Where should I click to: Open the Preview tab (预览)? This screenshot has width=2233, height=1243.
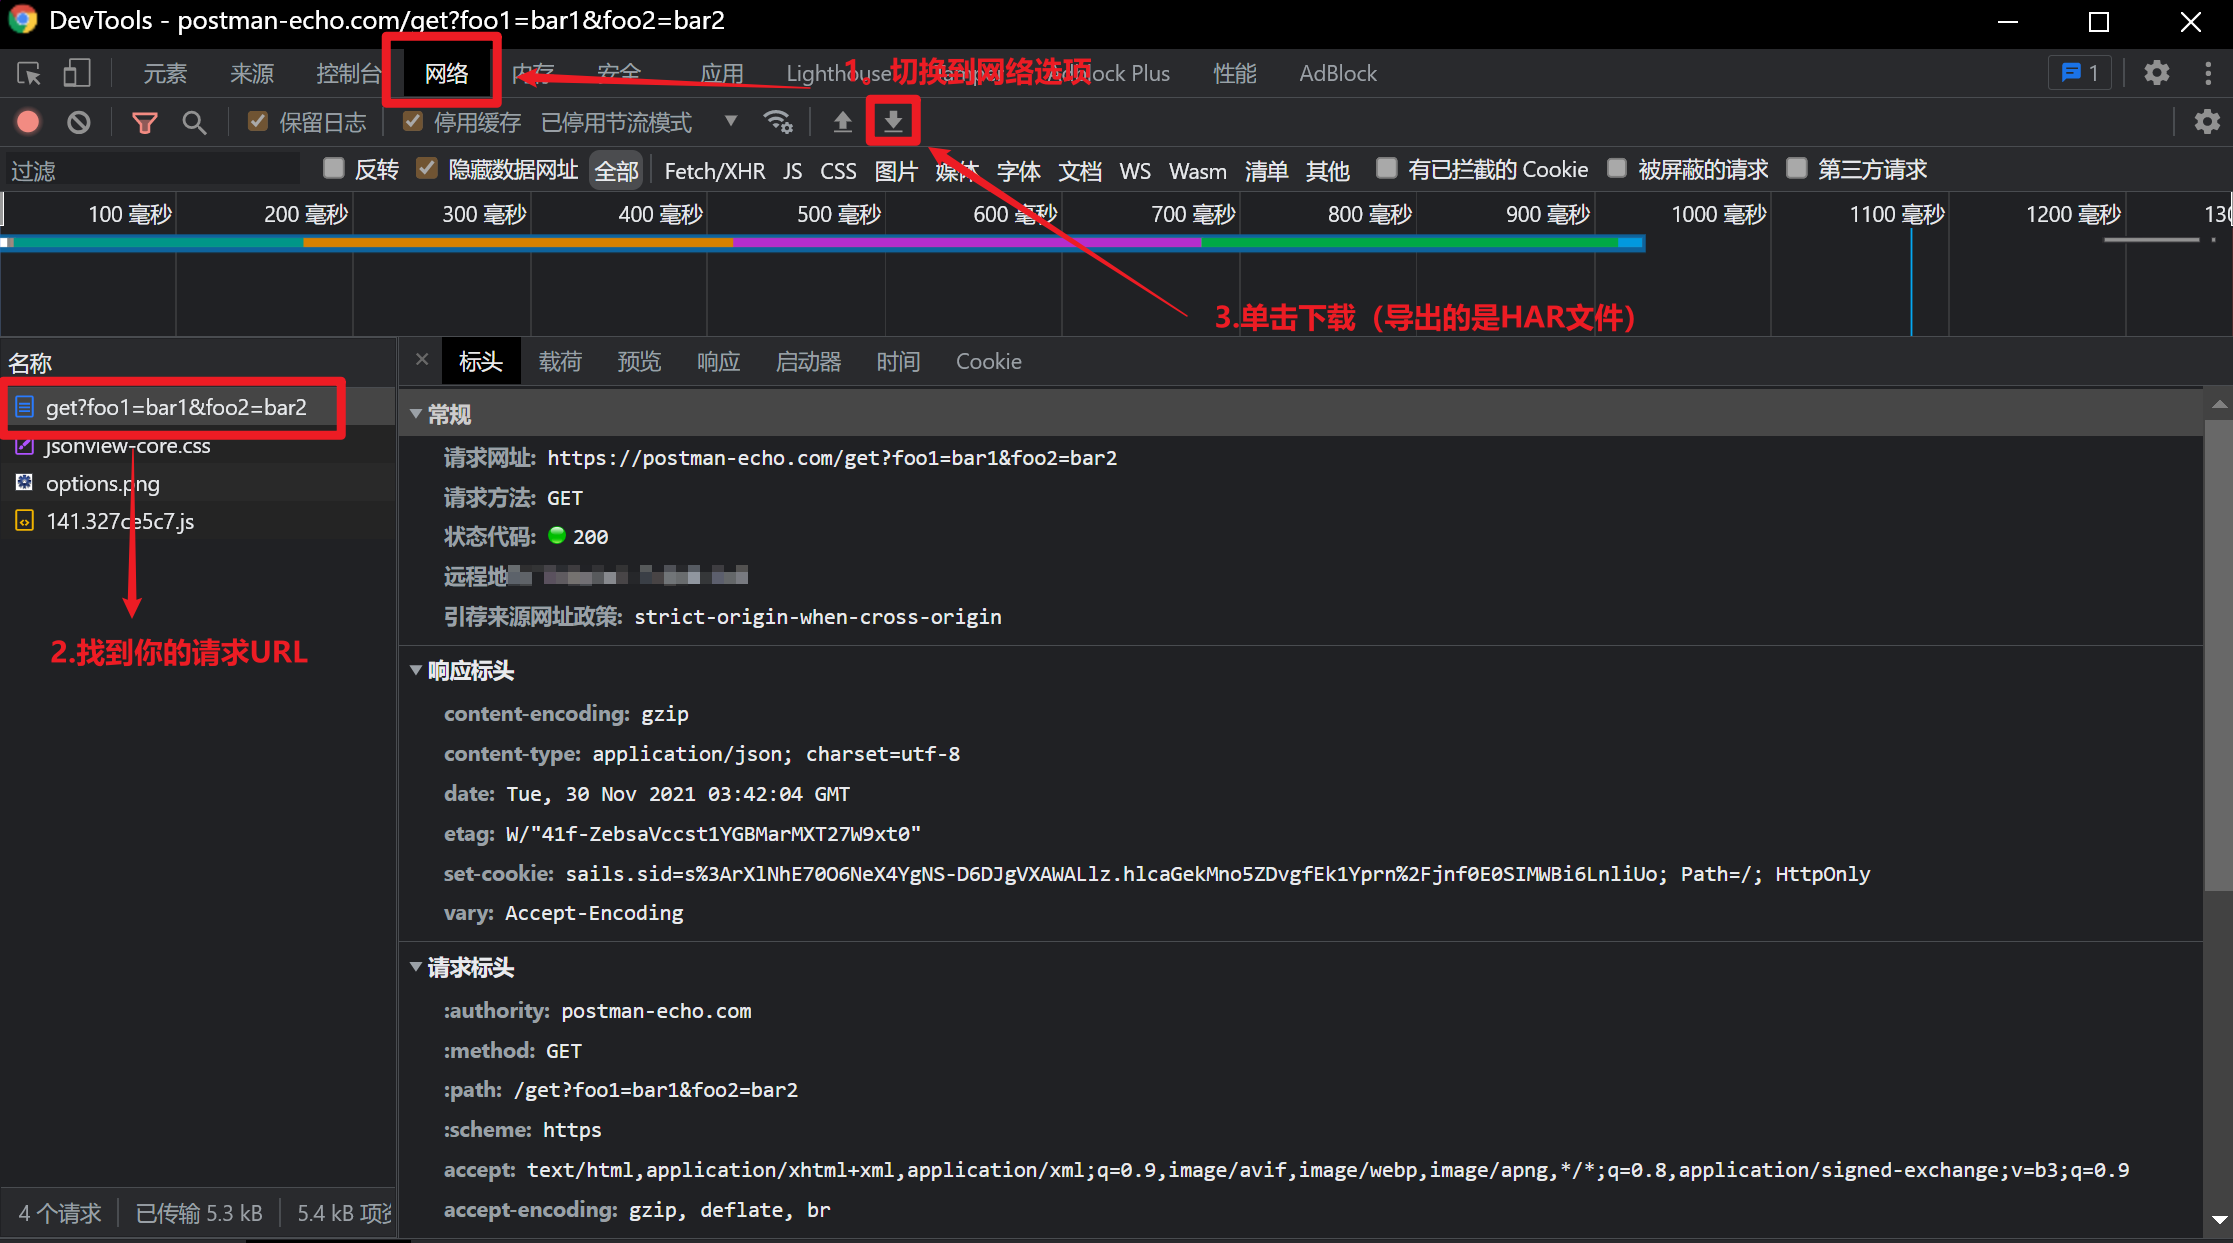coord(639,361)
